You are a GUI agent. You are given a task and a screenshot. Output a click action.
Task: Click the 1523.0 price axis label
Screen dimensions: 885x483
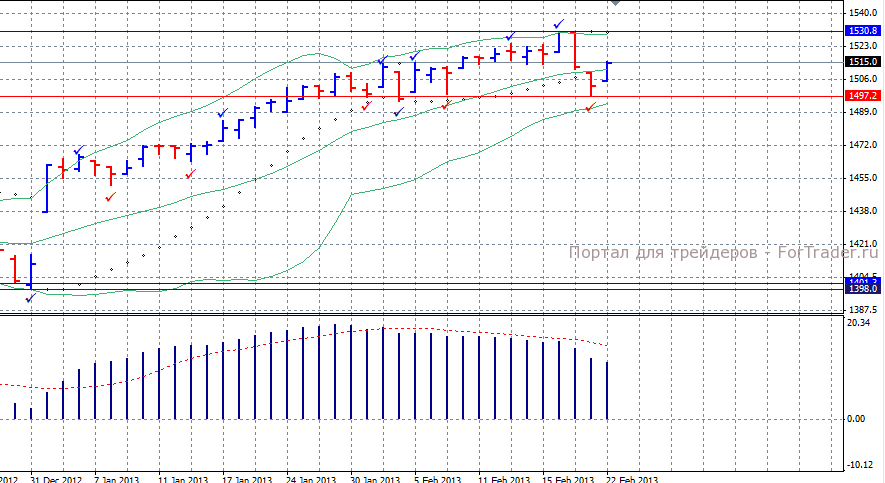tap(864, 46)
